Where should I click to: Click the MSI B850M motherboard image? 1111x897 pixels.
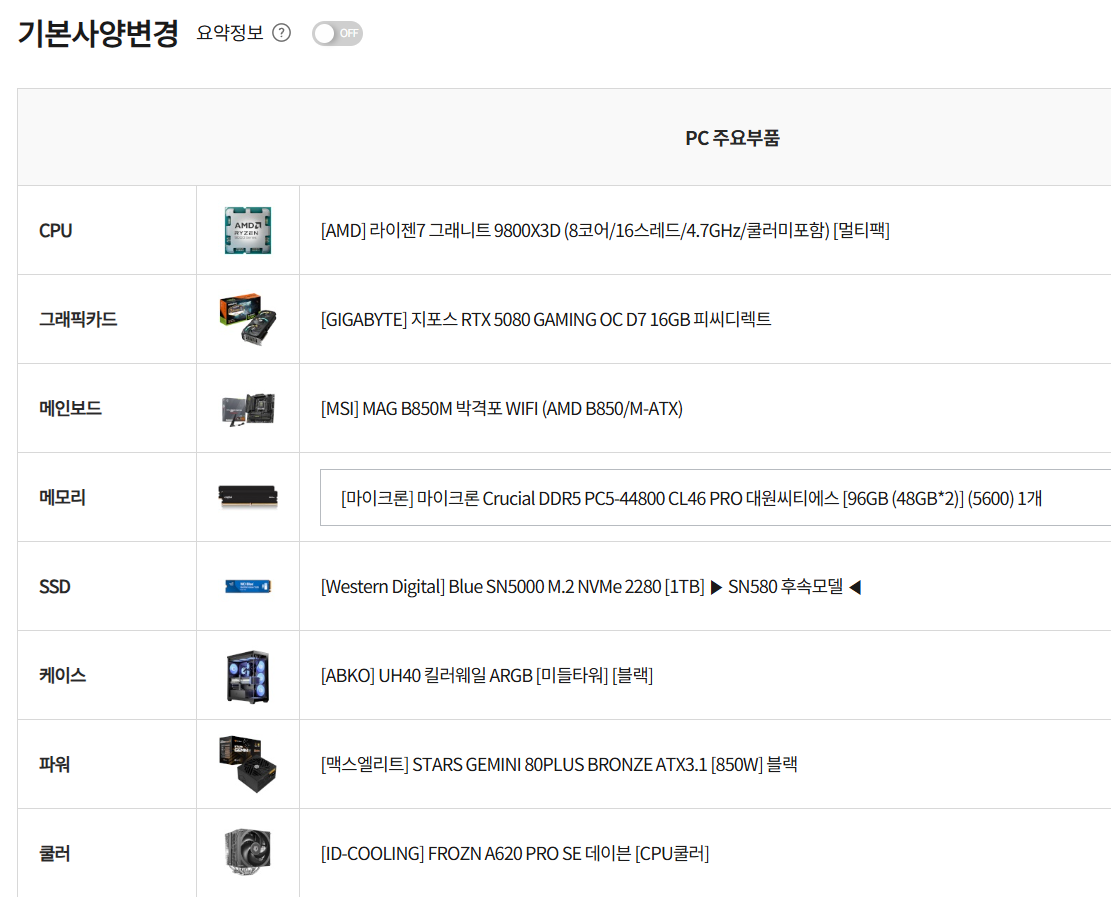click(x=247, y=408)
